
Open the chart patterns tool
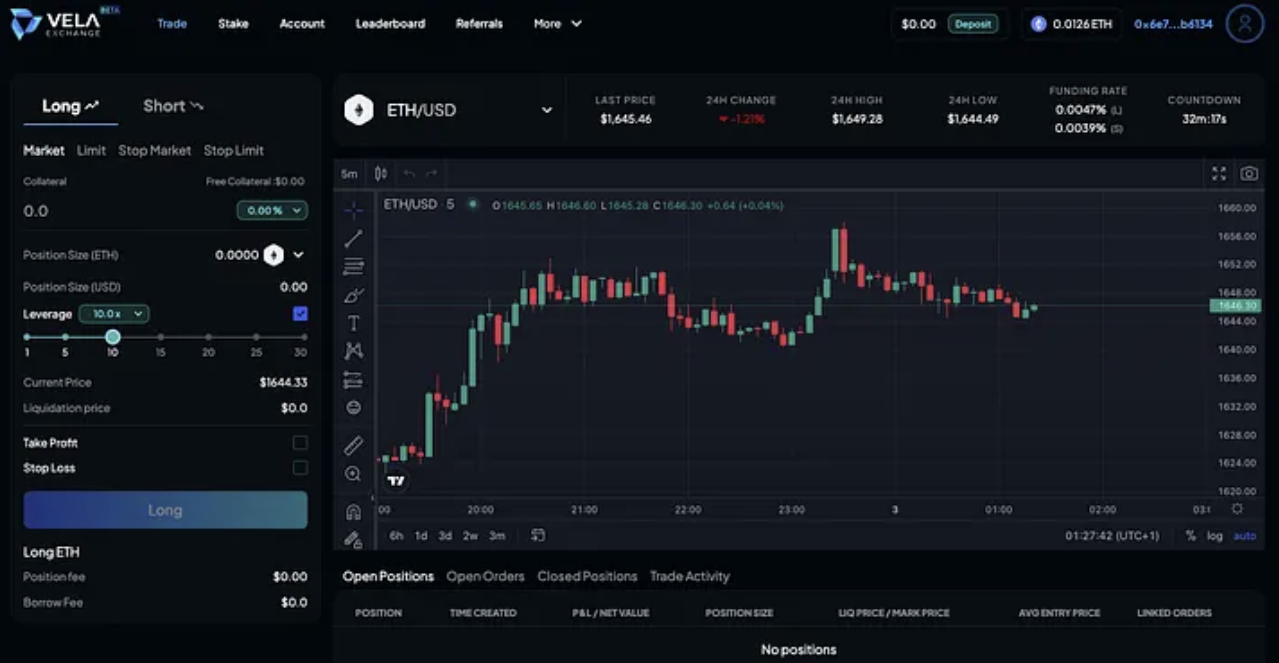tap(353, 351)
